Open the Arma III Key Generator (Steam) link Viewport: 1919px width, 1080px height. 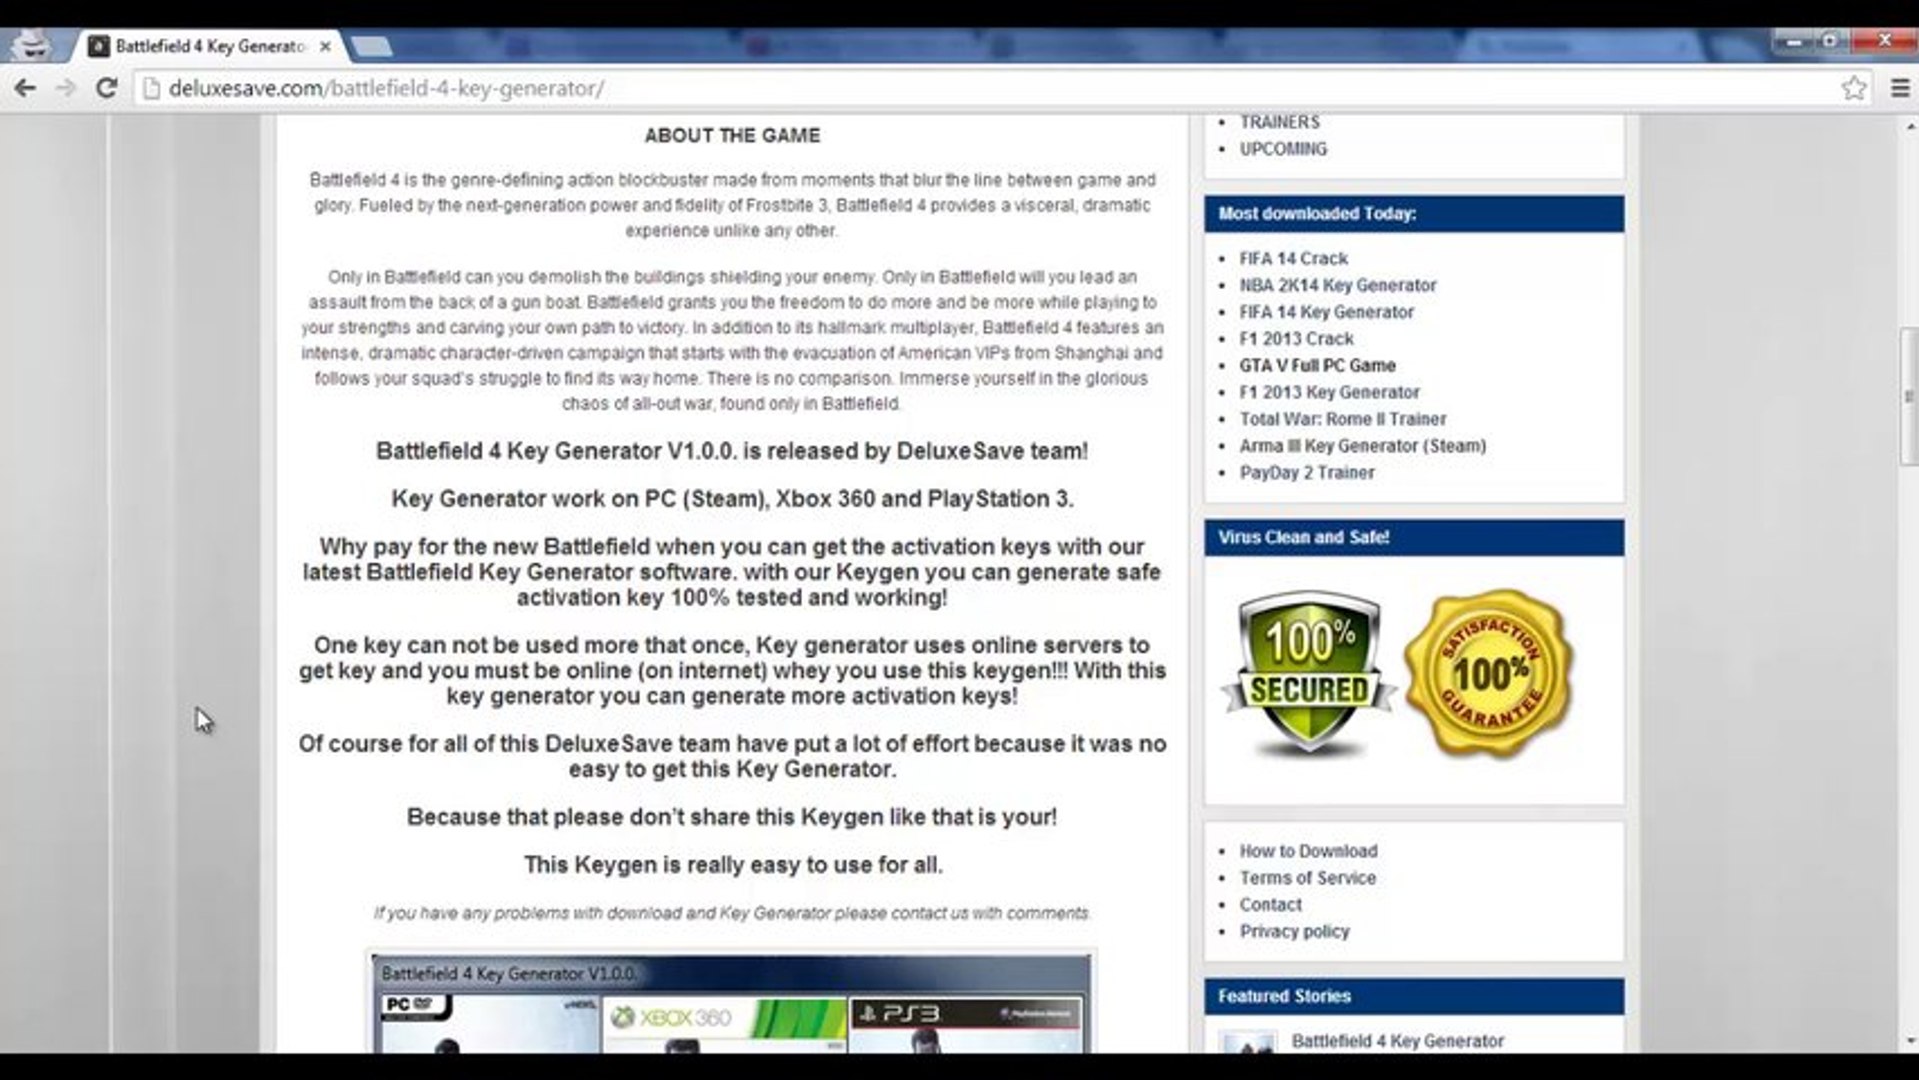[1363, 446]
